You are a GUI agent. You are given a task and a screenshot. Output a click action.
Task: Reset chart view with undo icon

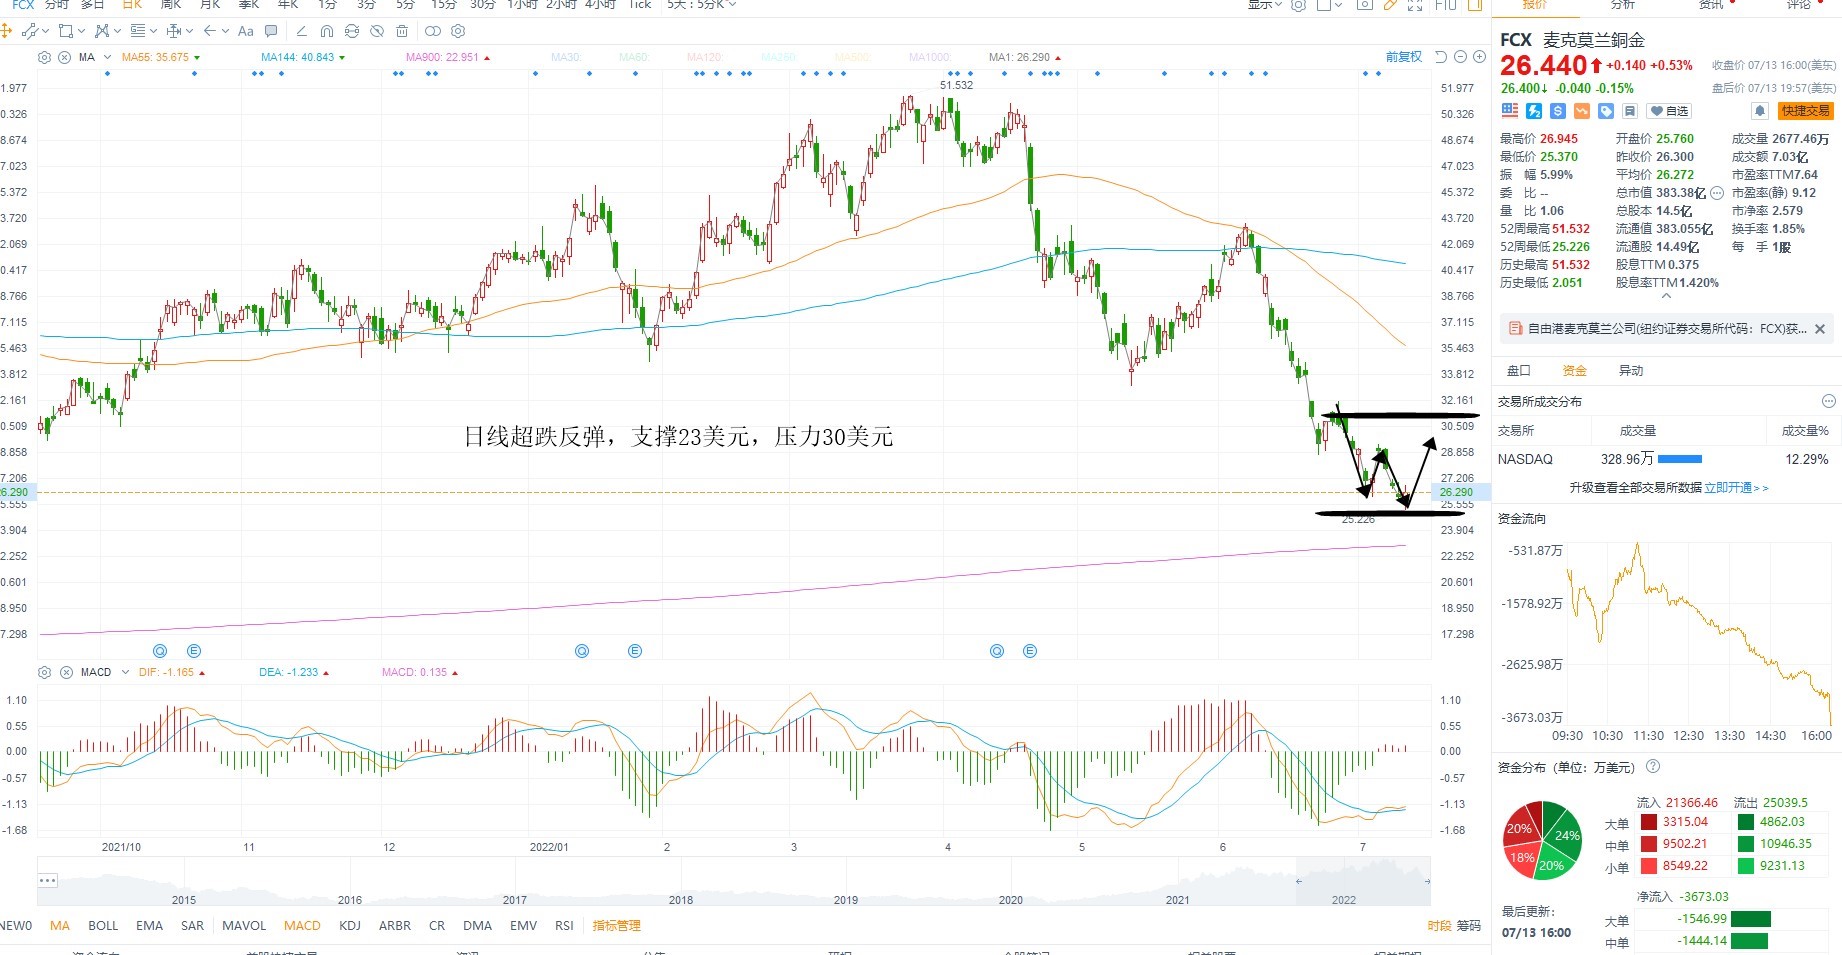point(1441,57)
